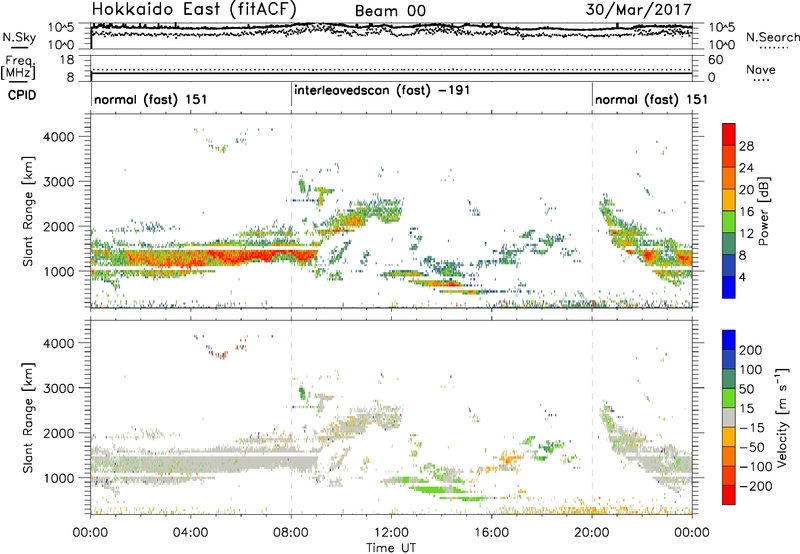Select the 'N.Sky' legend label
The width and height of the screenshot is (800, 554).
[19, 37]
